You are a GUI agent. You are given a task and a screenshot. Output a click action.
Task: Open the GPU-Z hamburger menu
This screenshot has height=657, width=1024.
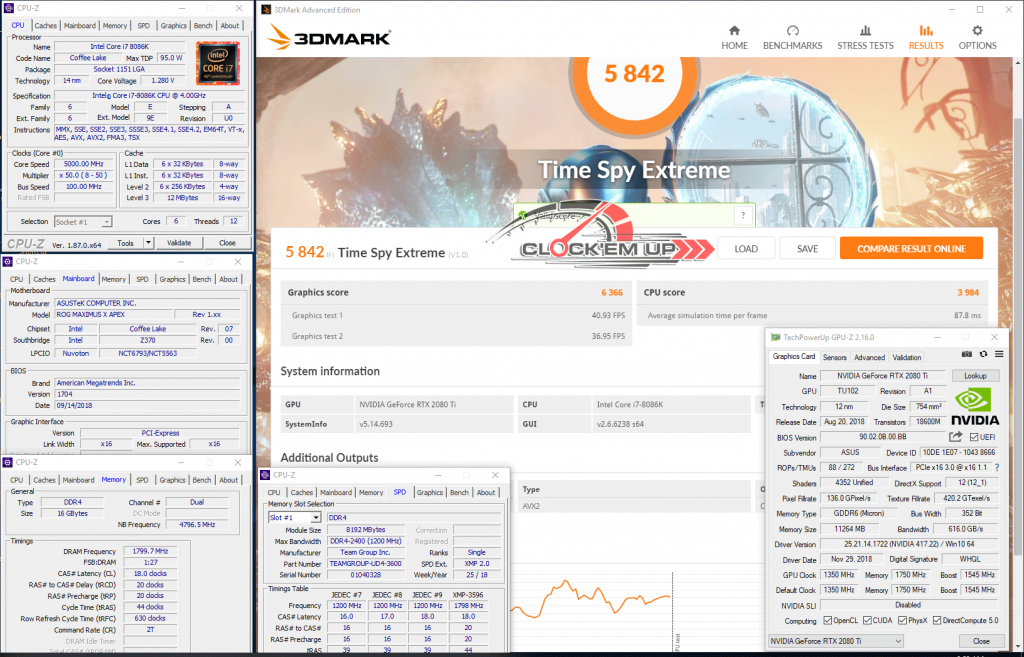999,354
